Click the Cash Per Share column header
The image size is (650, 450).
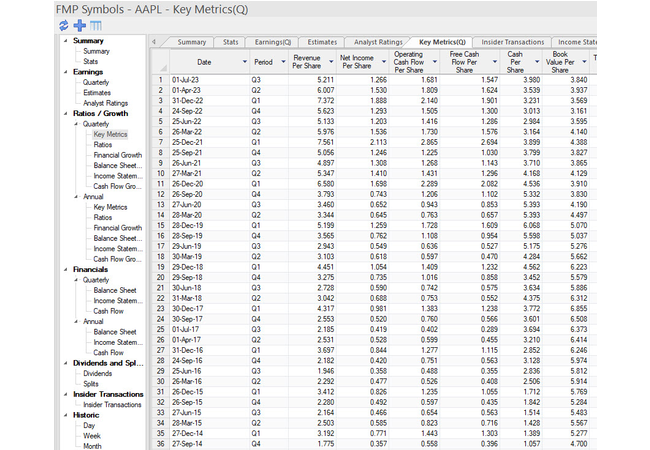[x=515, y=62]
